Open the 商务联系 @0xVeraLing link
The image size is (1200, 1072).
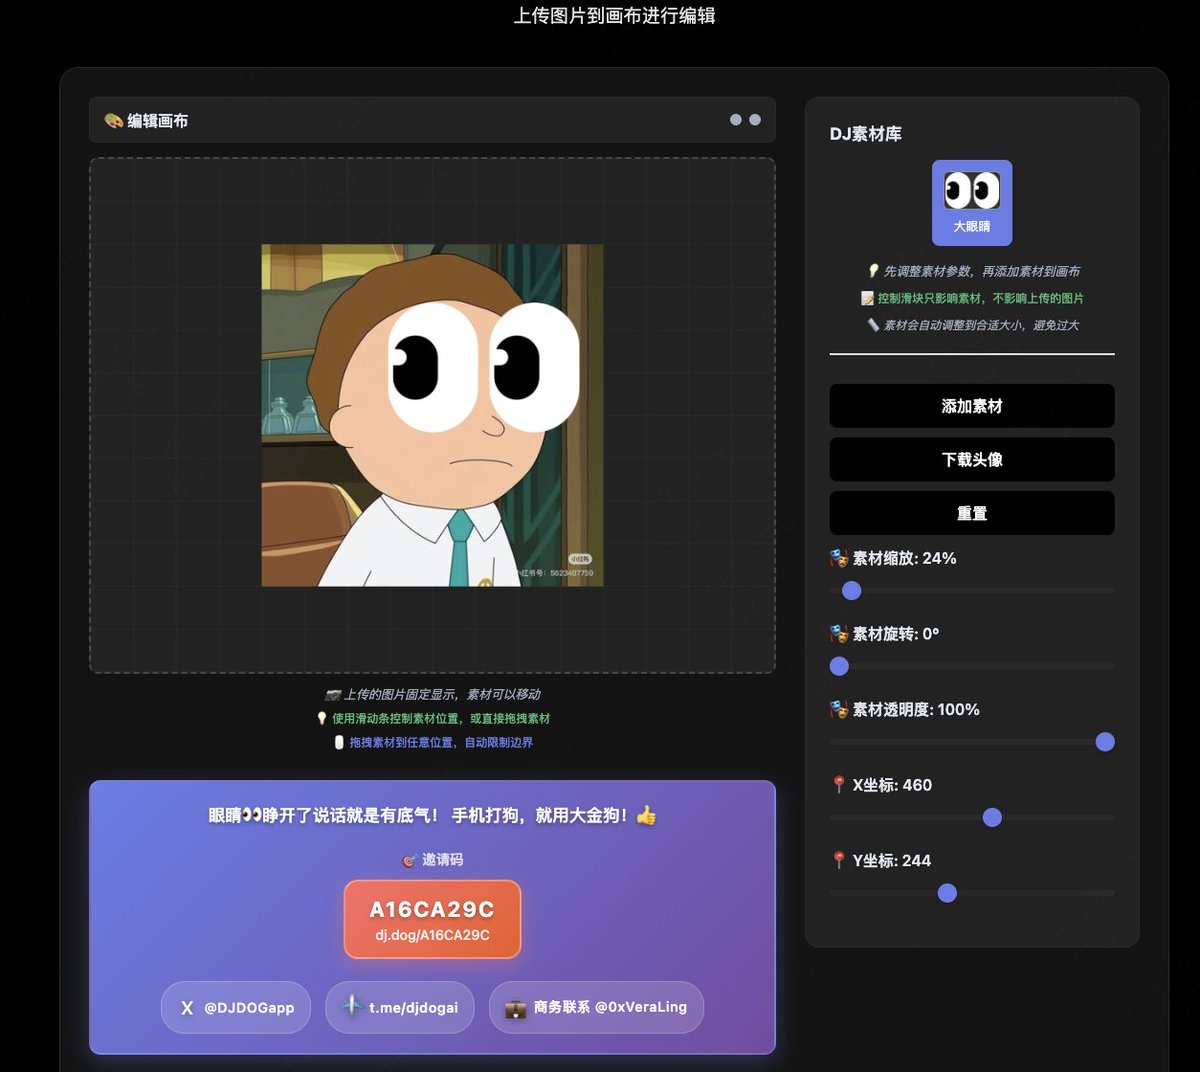click(x=596, y=1007)
